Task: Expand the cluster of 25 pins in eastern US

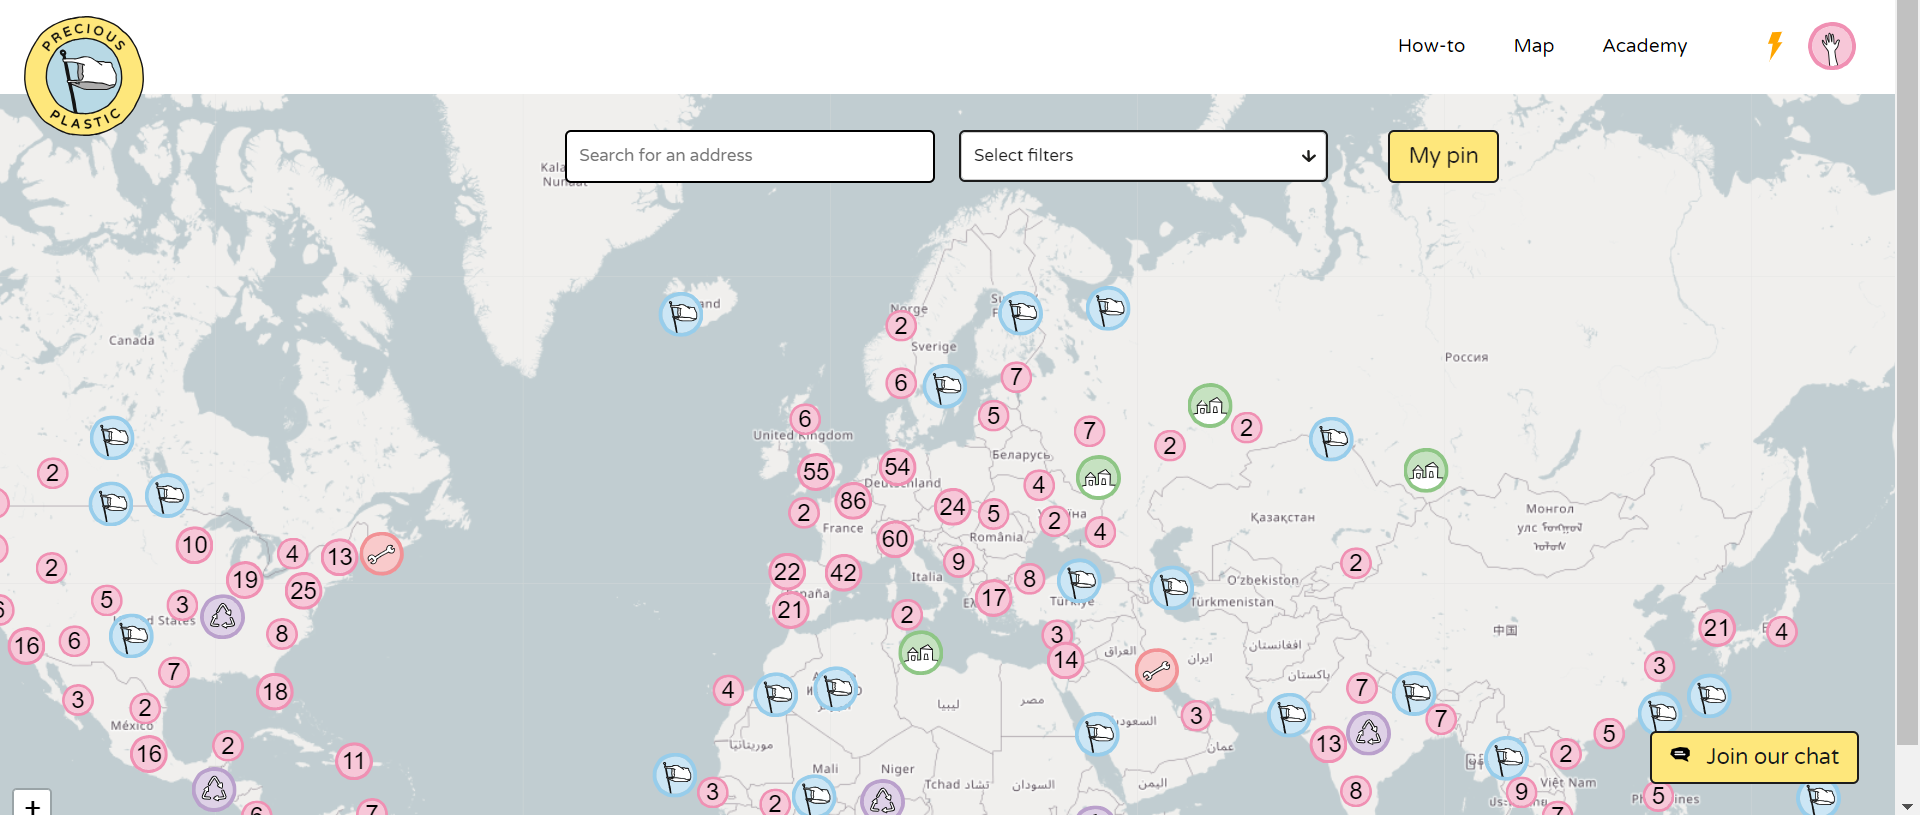Action: pos(303,591)
